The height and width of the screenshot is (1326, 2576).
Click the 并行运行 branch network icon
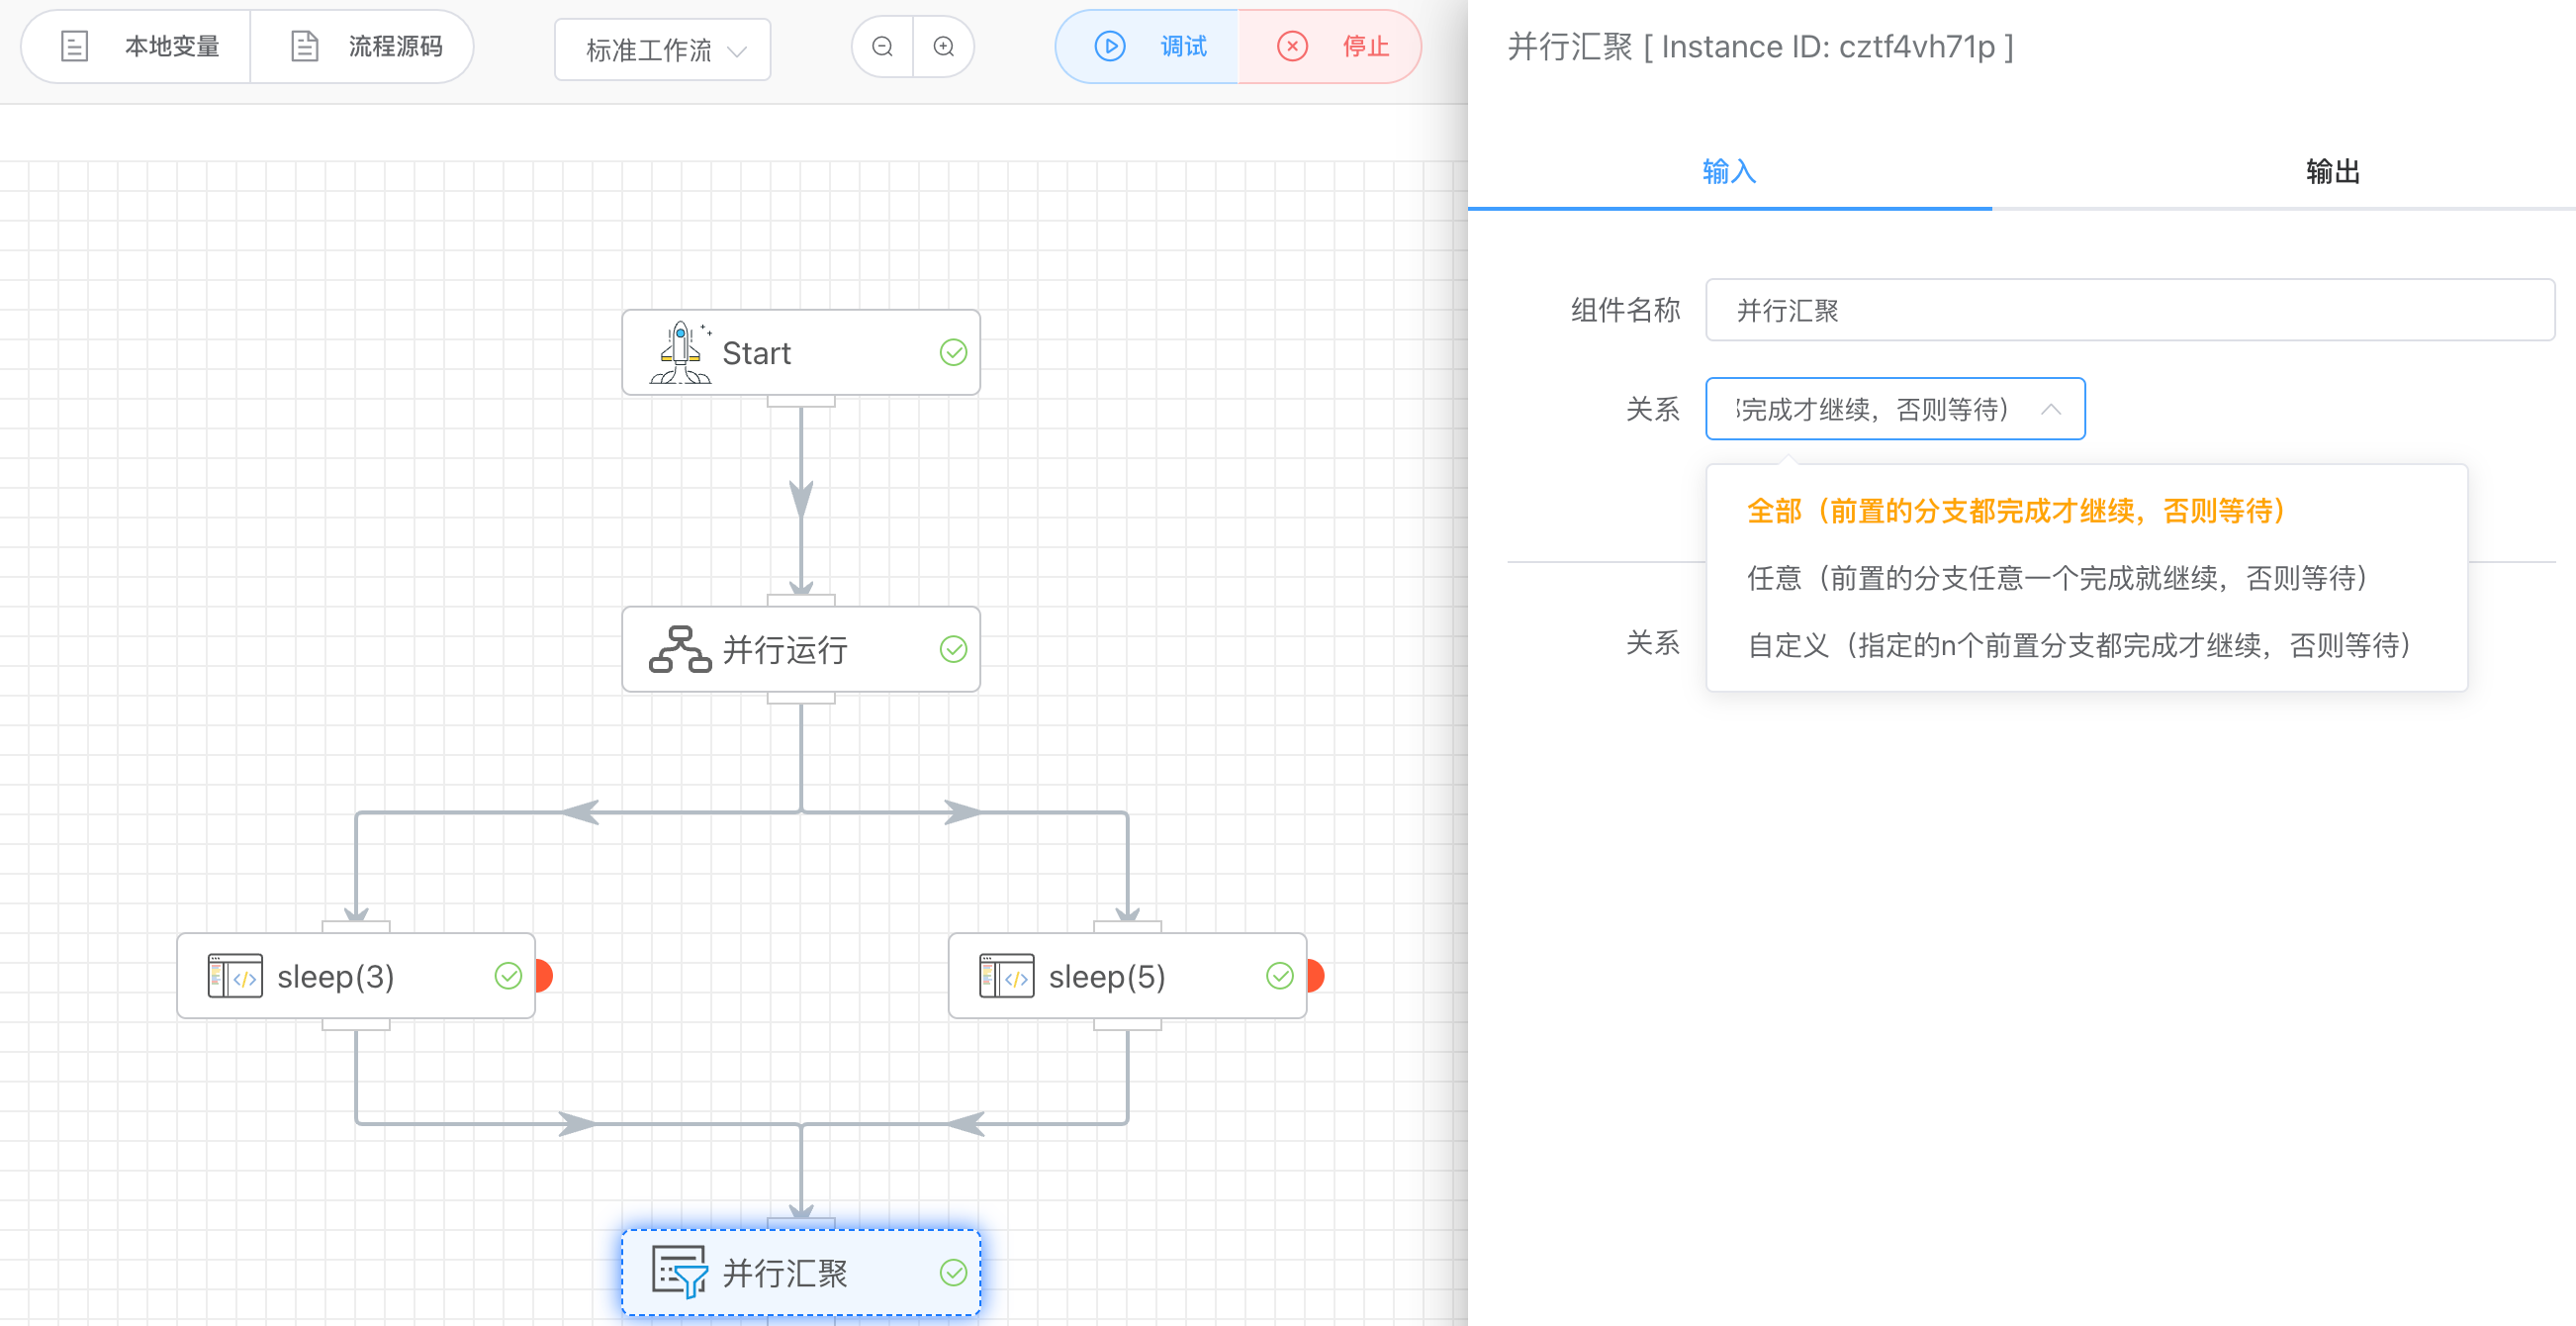(680, 650)
